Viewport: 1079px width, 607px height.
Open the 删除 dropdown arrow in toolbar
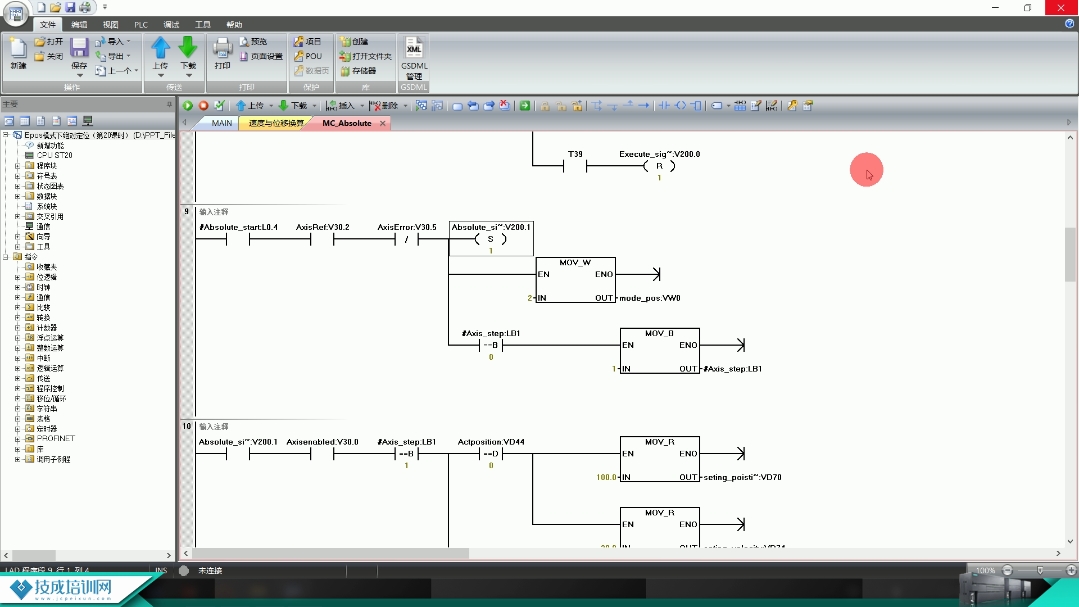point(405,106)
